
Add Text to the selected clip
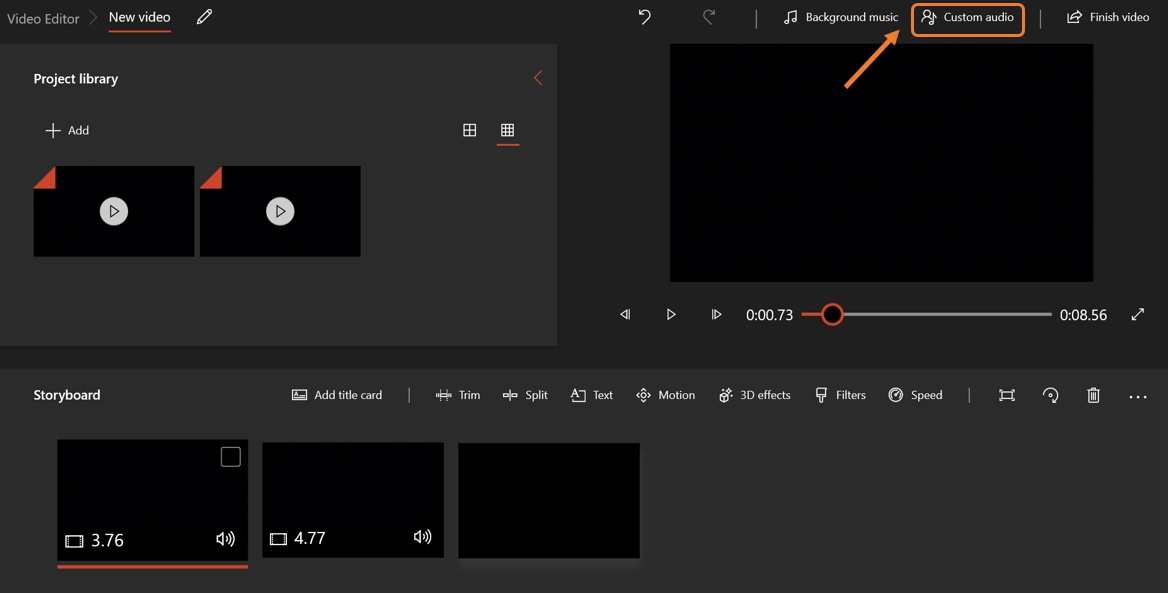[592, 395]
